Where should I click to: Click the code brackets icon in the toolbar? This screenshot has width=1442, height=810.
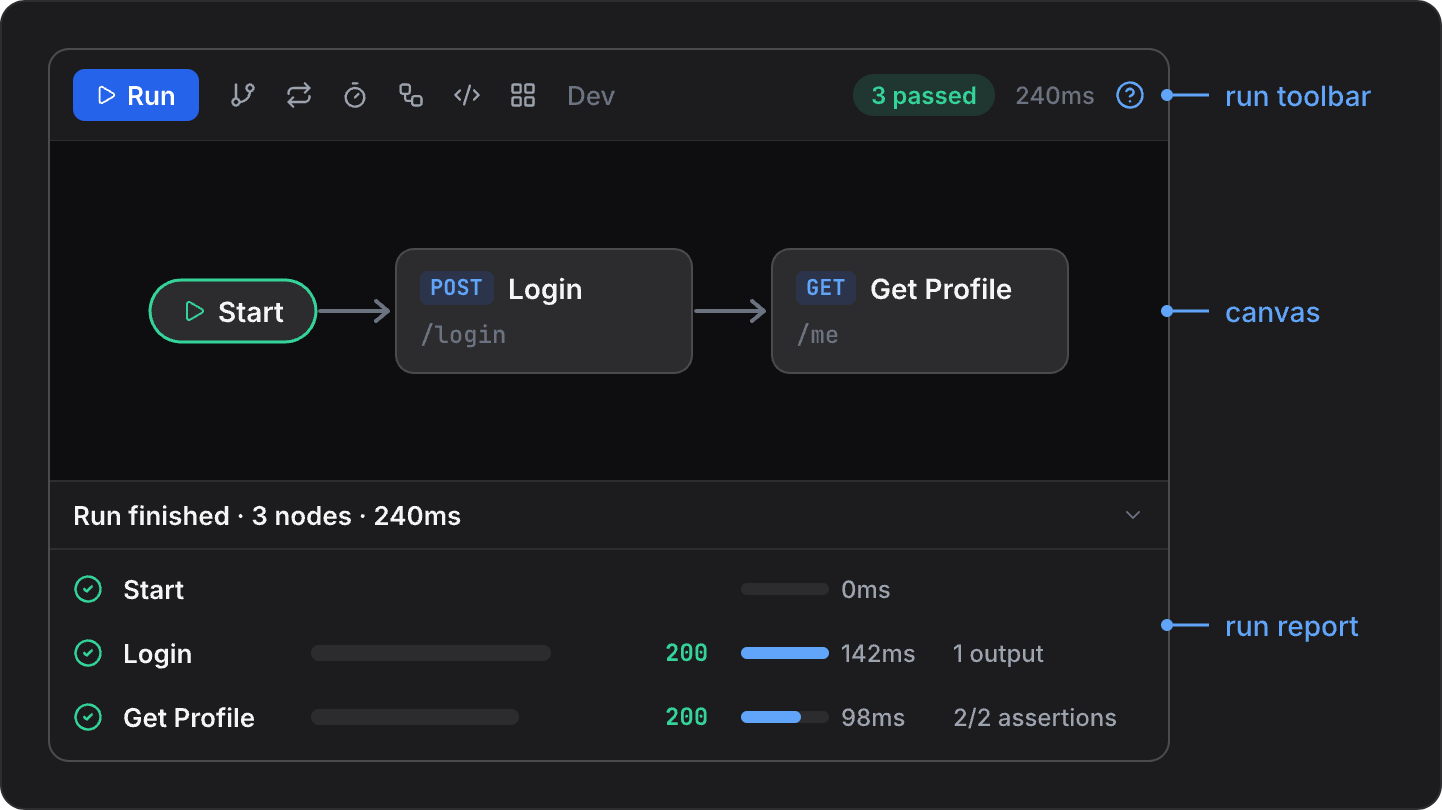(x=467, y=95)
